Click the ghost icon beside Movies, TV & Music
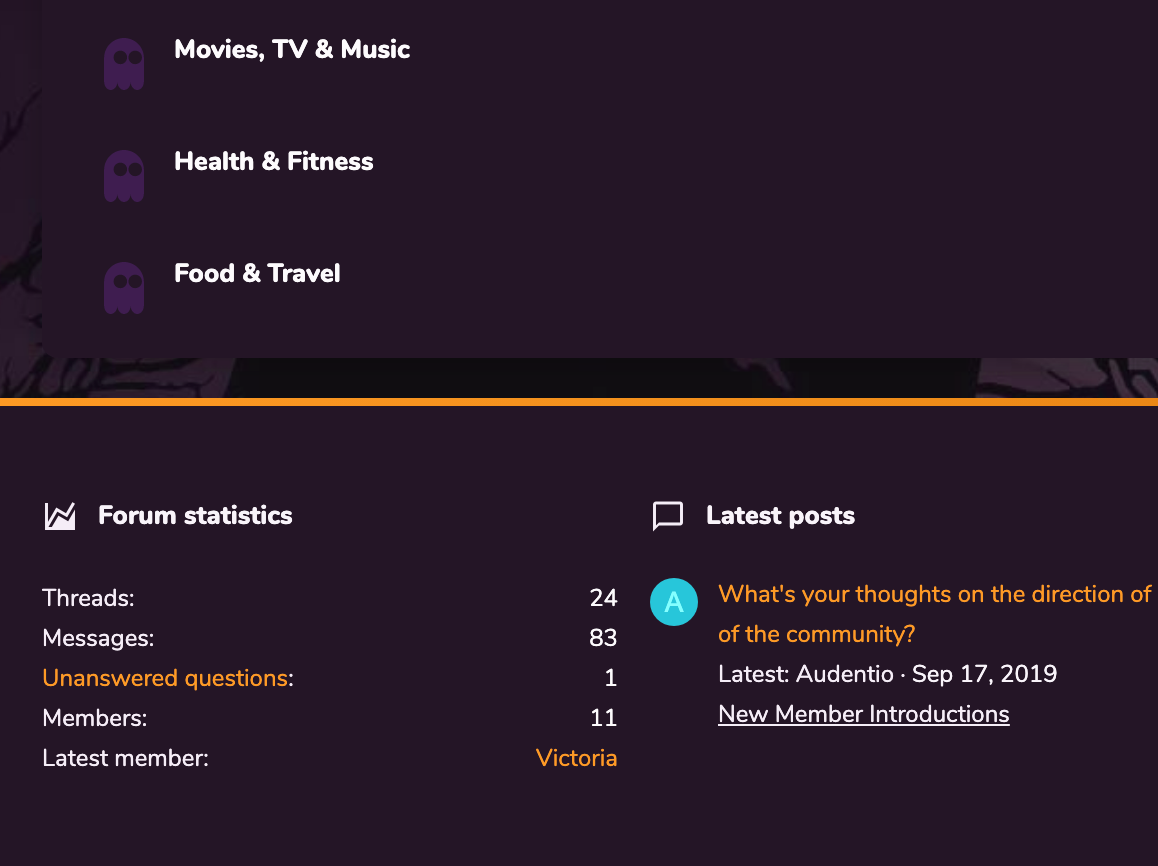 click(124, 64)
